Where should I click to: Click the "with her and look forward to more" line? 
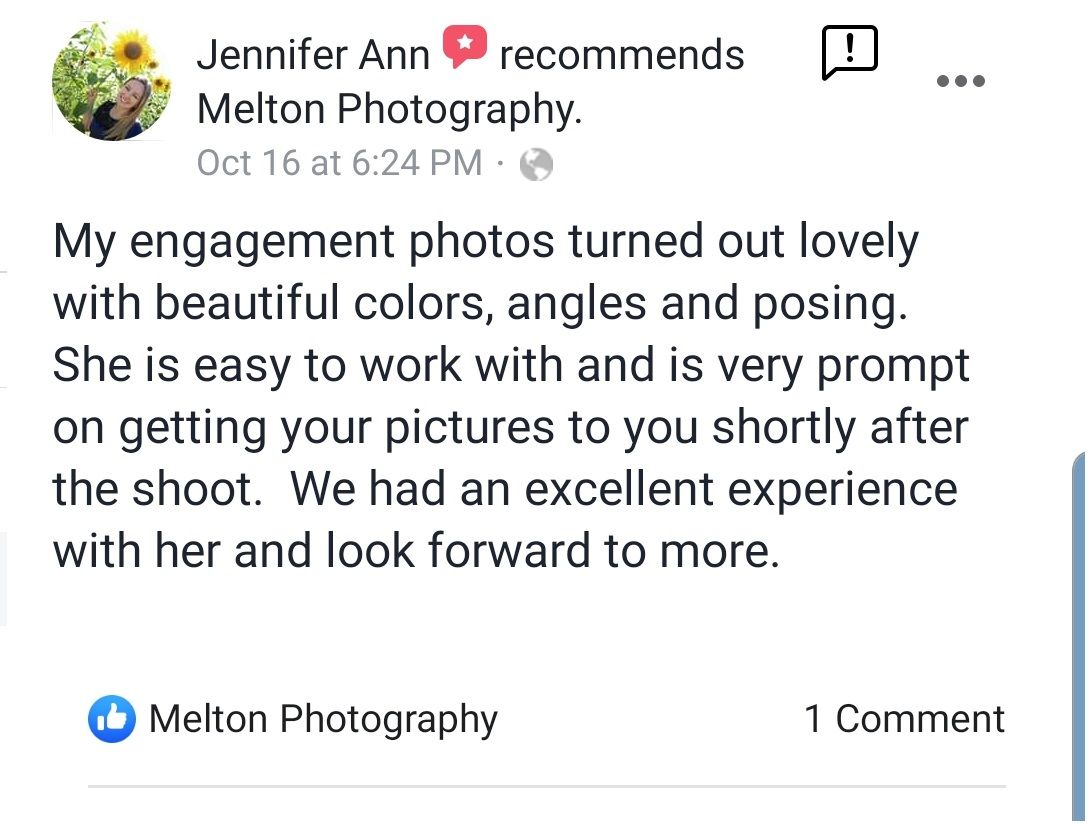(415, 551)
